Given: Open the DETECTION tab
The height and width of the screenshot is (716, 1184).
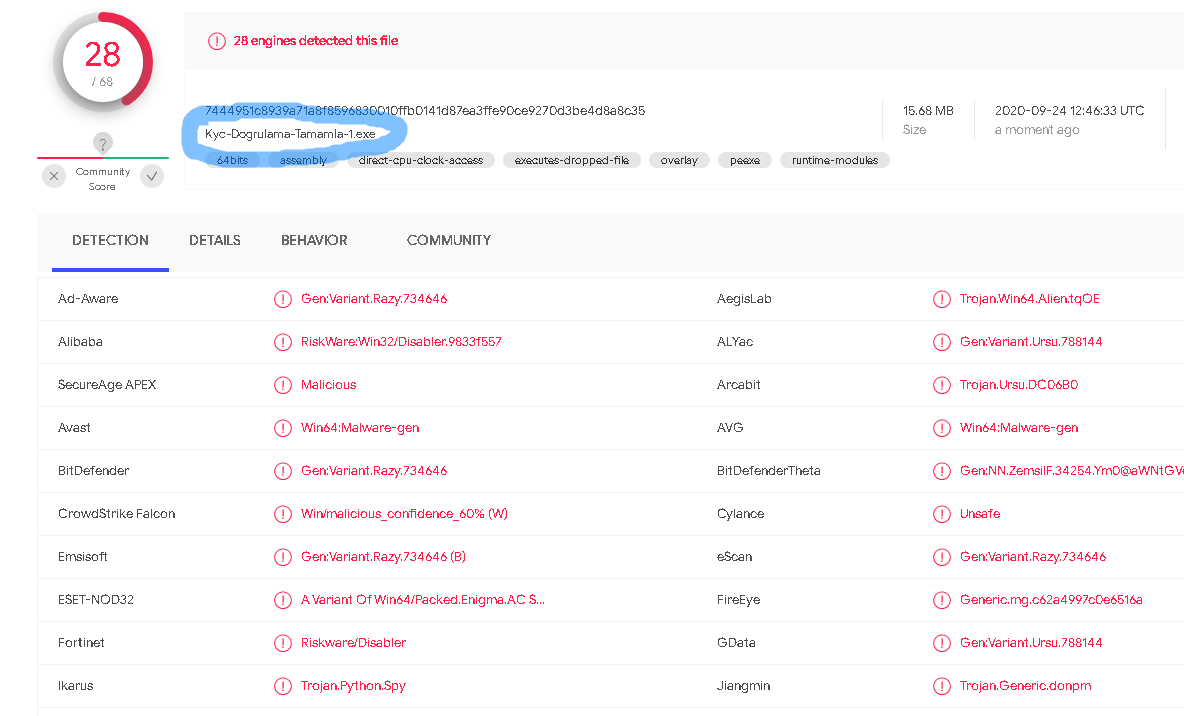Looking at the screenshot, I should [110, 240].
